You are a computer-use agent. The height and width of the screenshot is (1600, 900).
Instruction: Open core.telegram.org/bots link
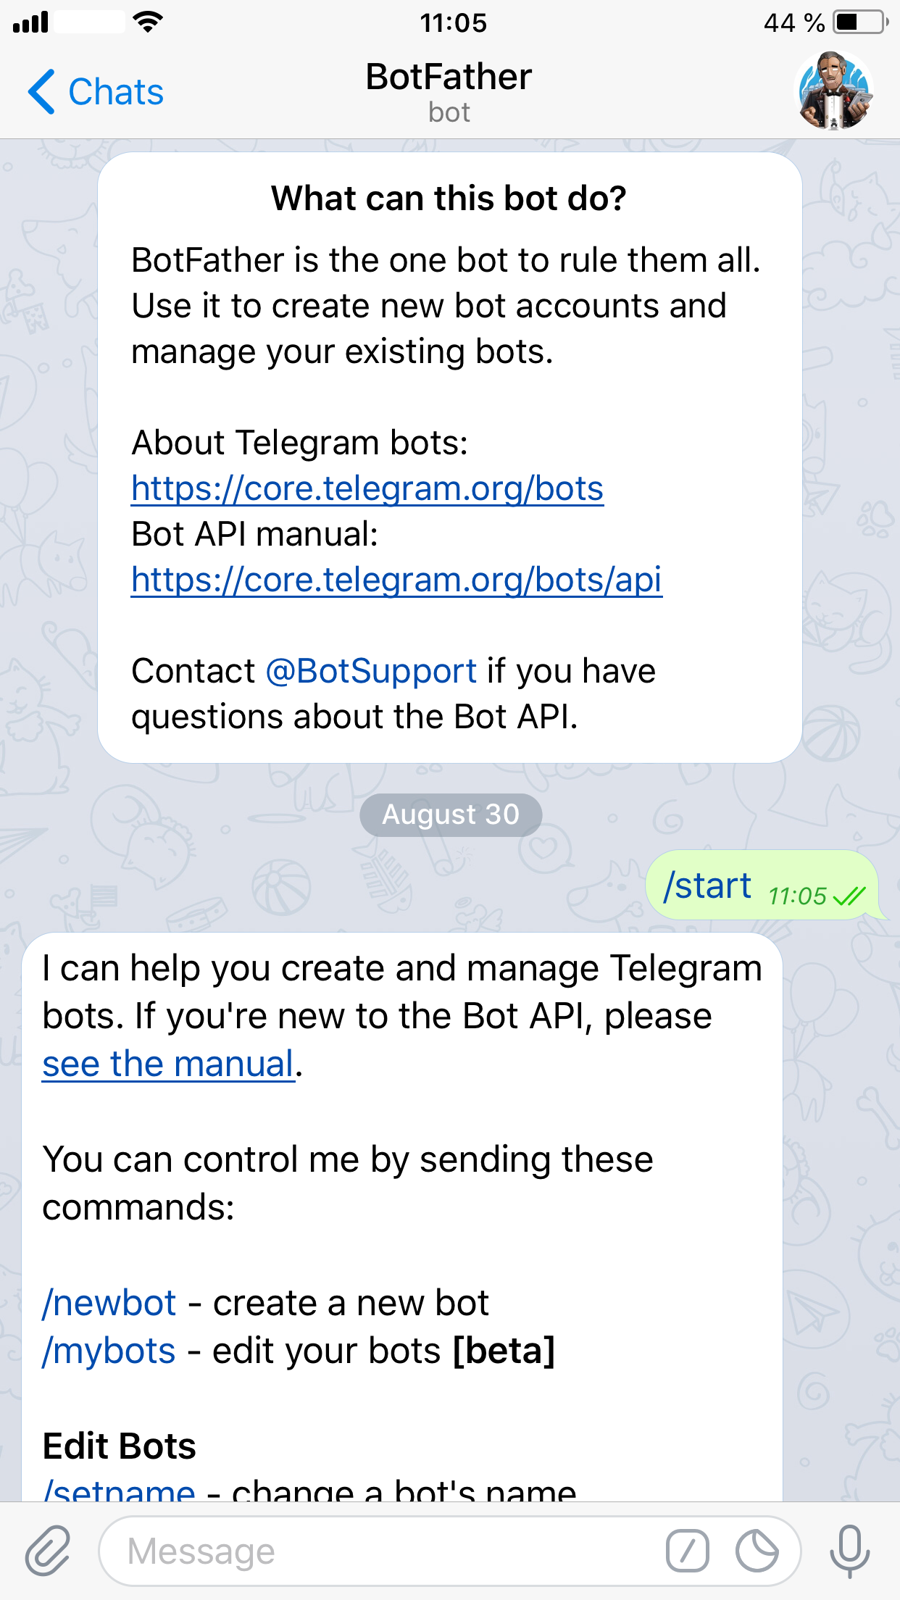pos(367,488)
